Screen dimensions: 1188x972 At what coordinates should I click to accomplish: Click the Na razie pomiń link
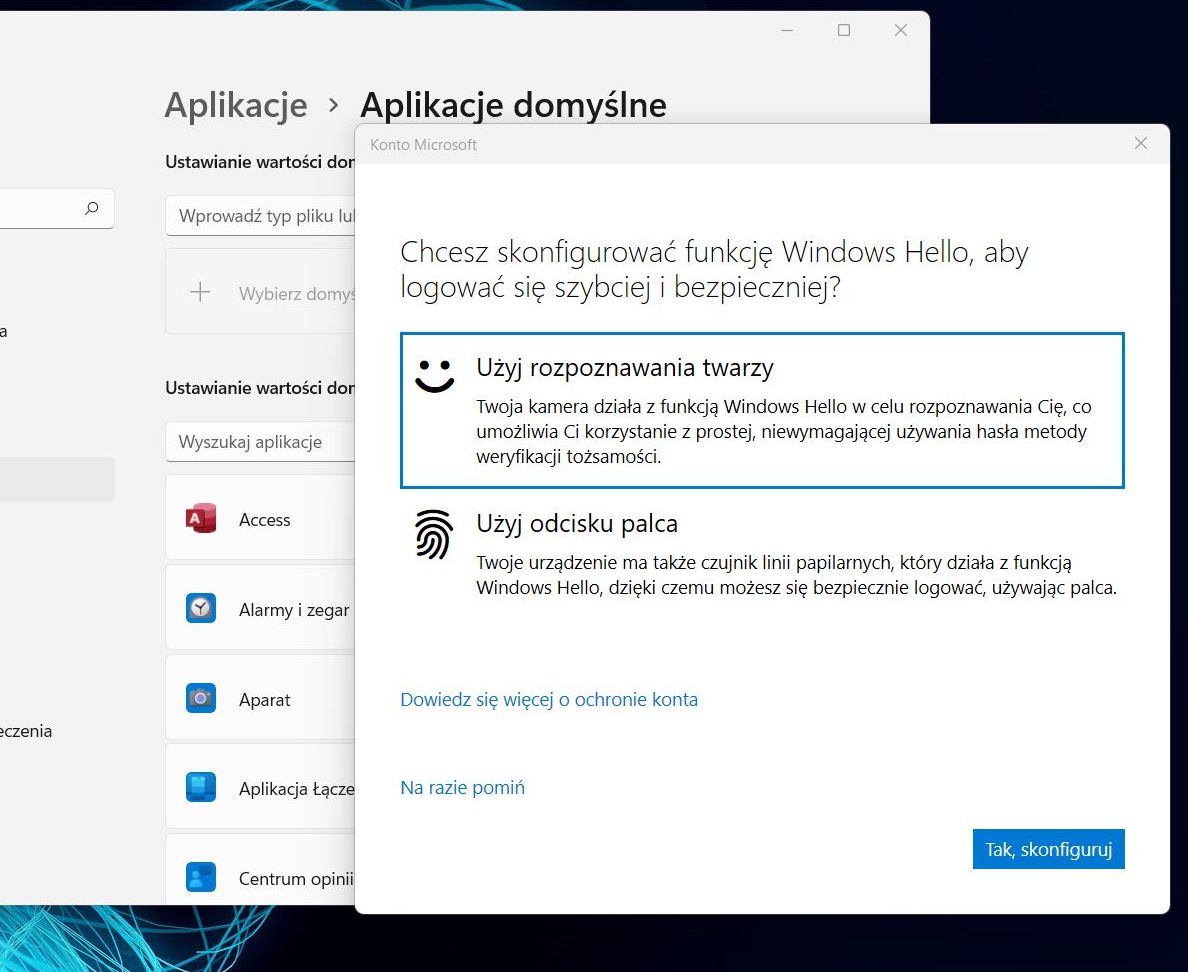pos(462,787)
